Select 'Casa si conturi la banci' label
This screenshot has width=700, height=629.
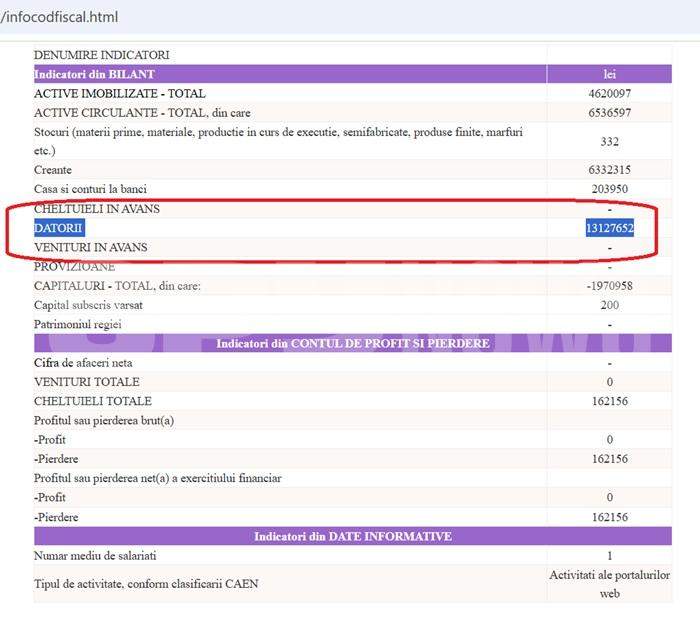90,189
